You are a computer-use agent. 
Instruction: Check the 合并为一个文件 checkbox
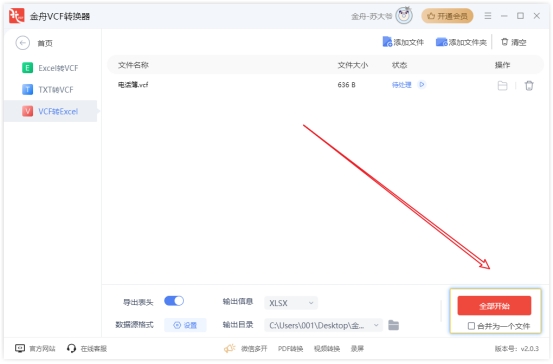coord(471,326)
